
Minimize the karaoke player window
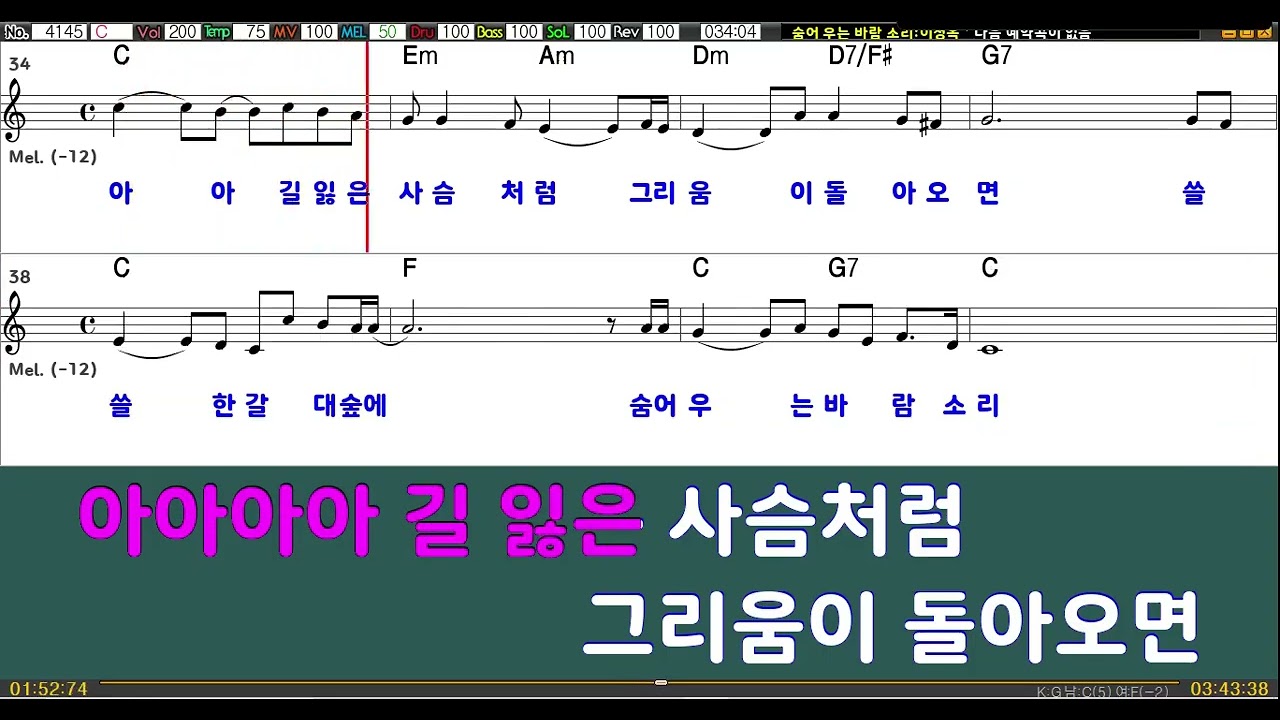(x=1229, y=32)
